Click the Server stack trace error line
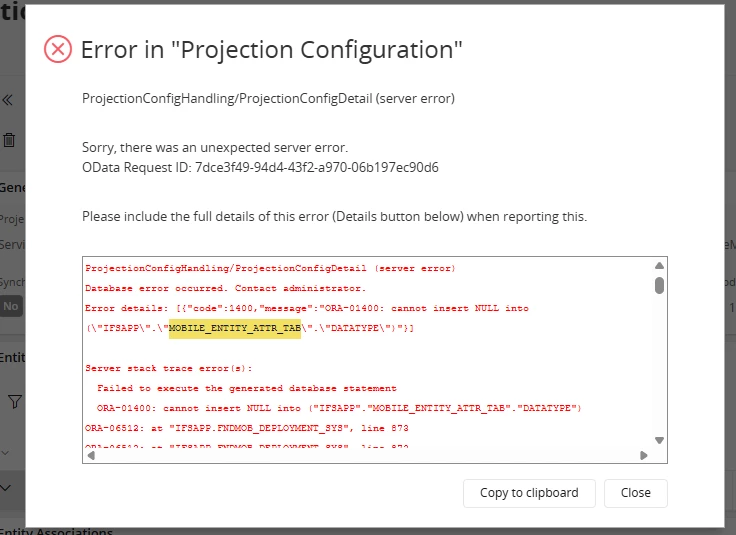Image resolution: width=736 pixels, height=535 pixels. [169, 368]
